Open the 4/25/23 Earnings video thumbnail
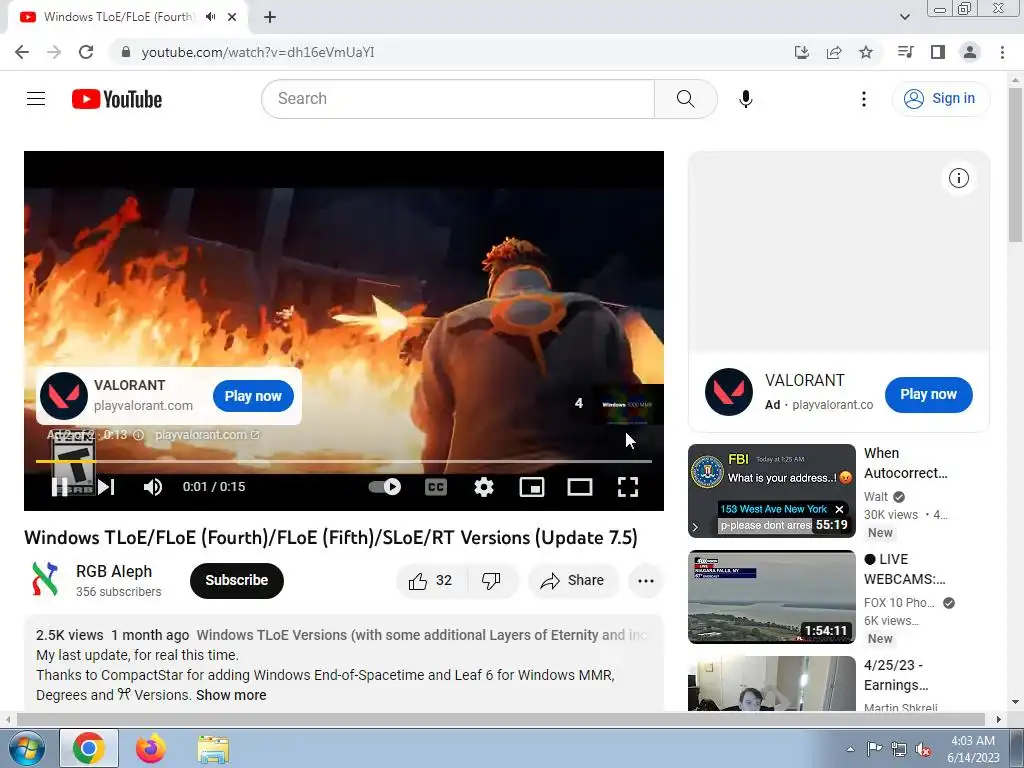 click(x=771, y=683)
